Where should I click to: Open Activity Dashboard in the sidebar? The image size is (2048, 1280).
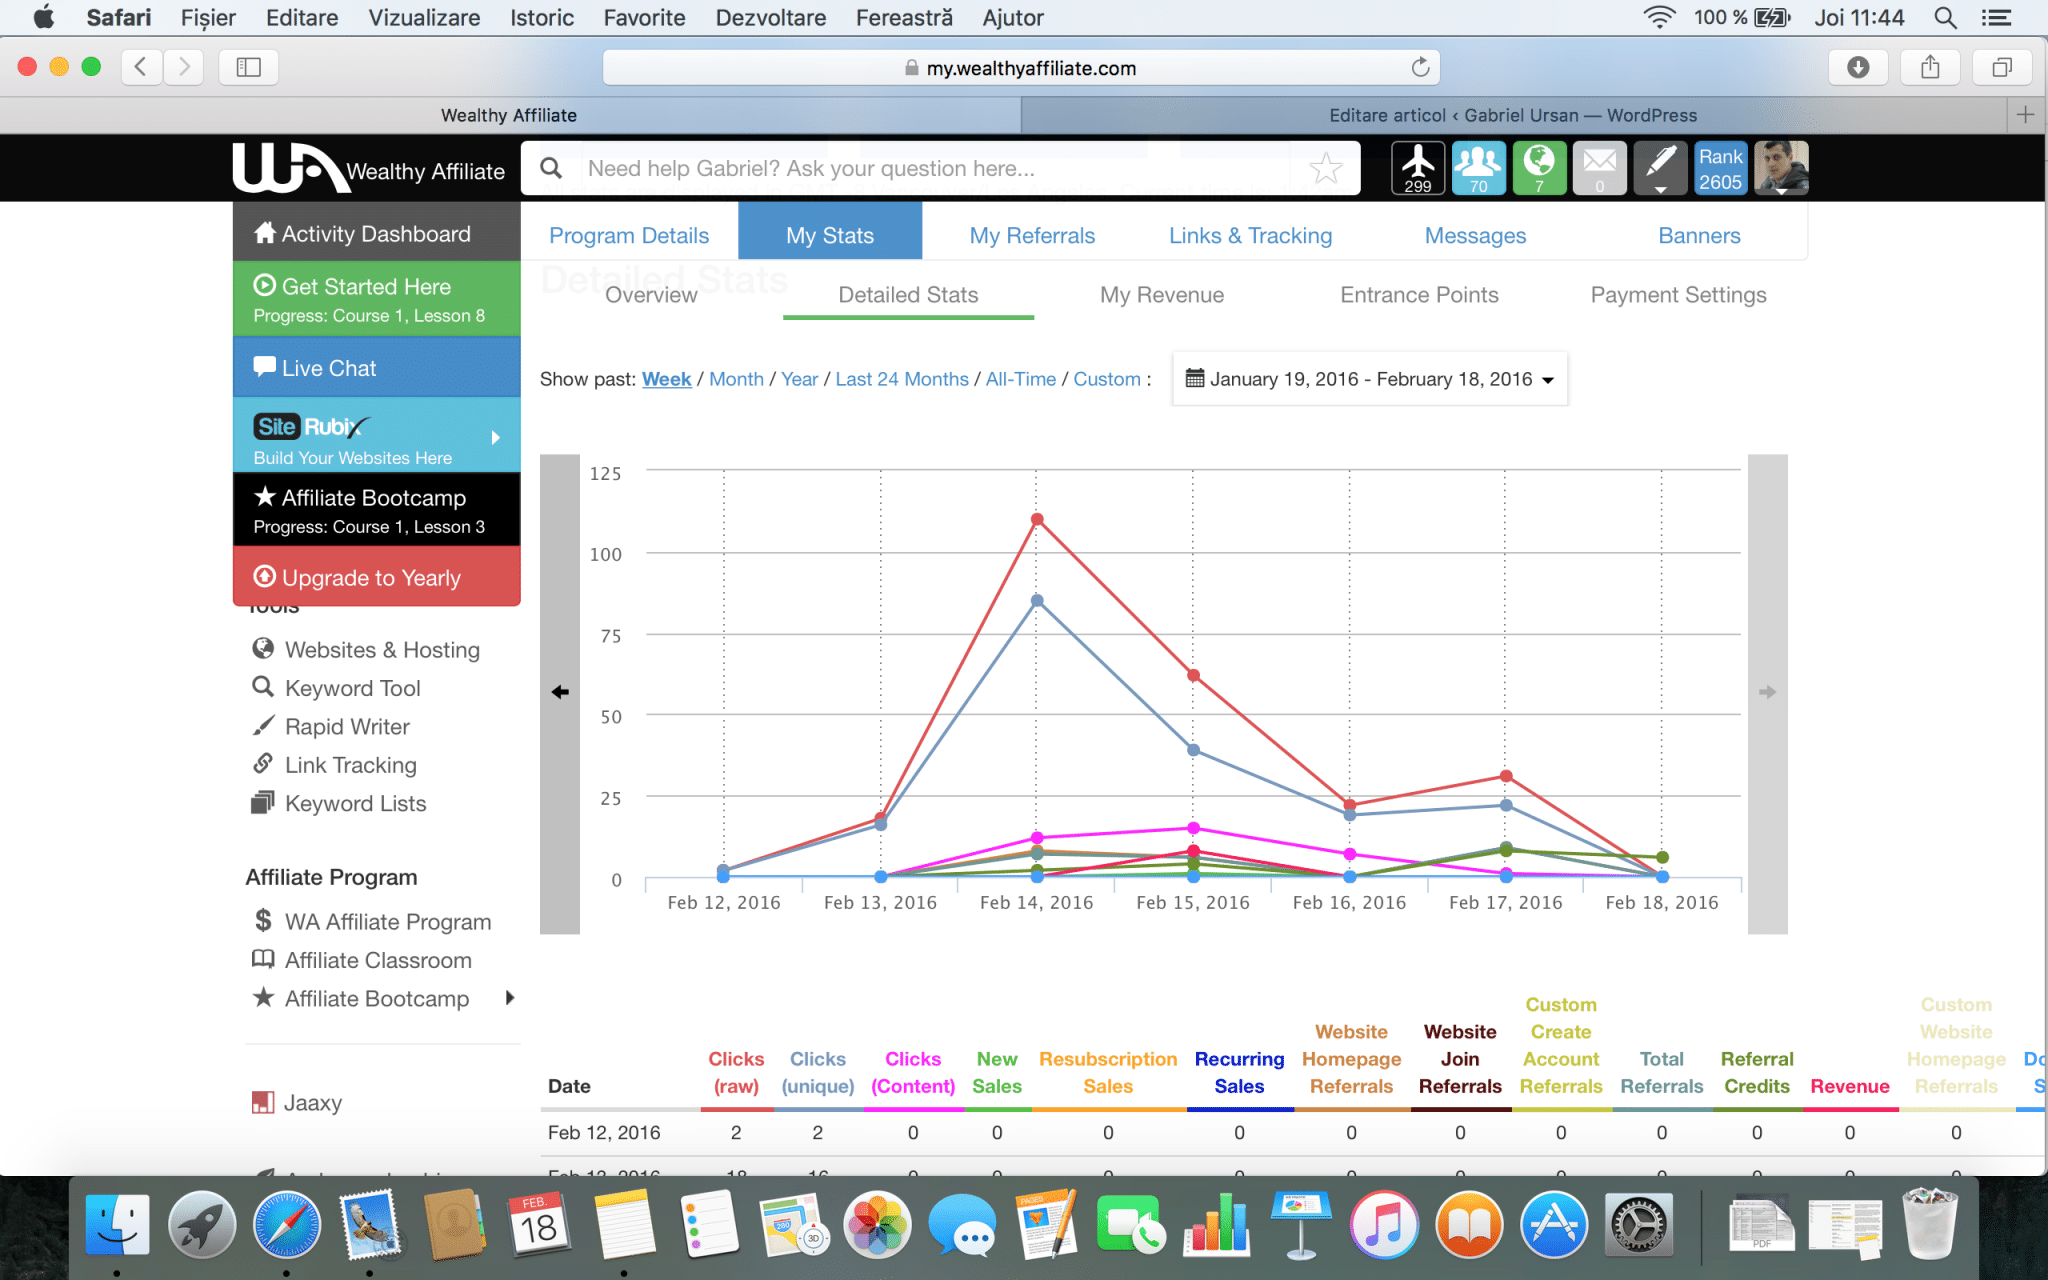click(377, 233)
